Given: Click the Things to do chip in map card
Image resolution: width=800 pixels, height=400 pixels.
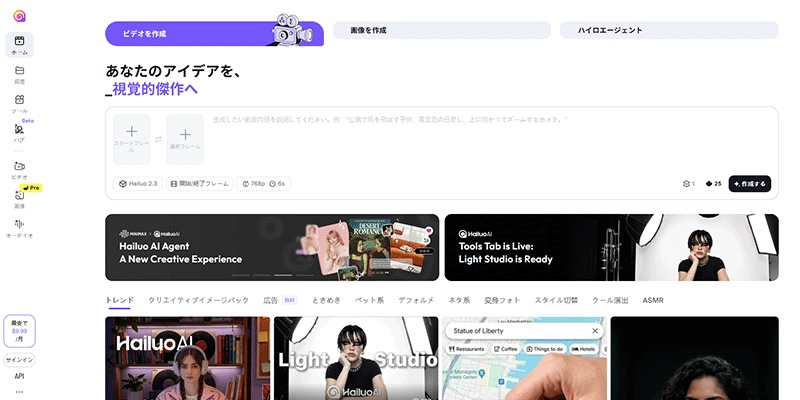Looking at the screenshot, I should pyautogui.click(x=545, y=349).
